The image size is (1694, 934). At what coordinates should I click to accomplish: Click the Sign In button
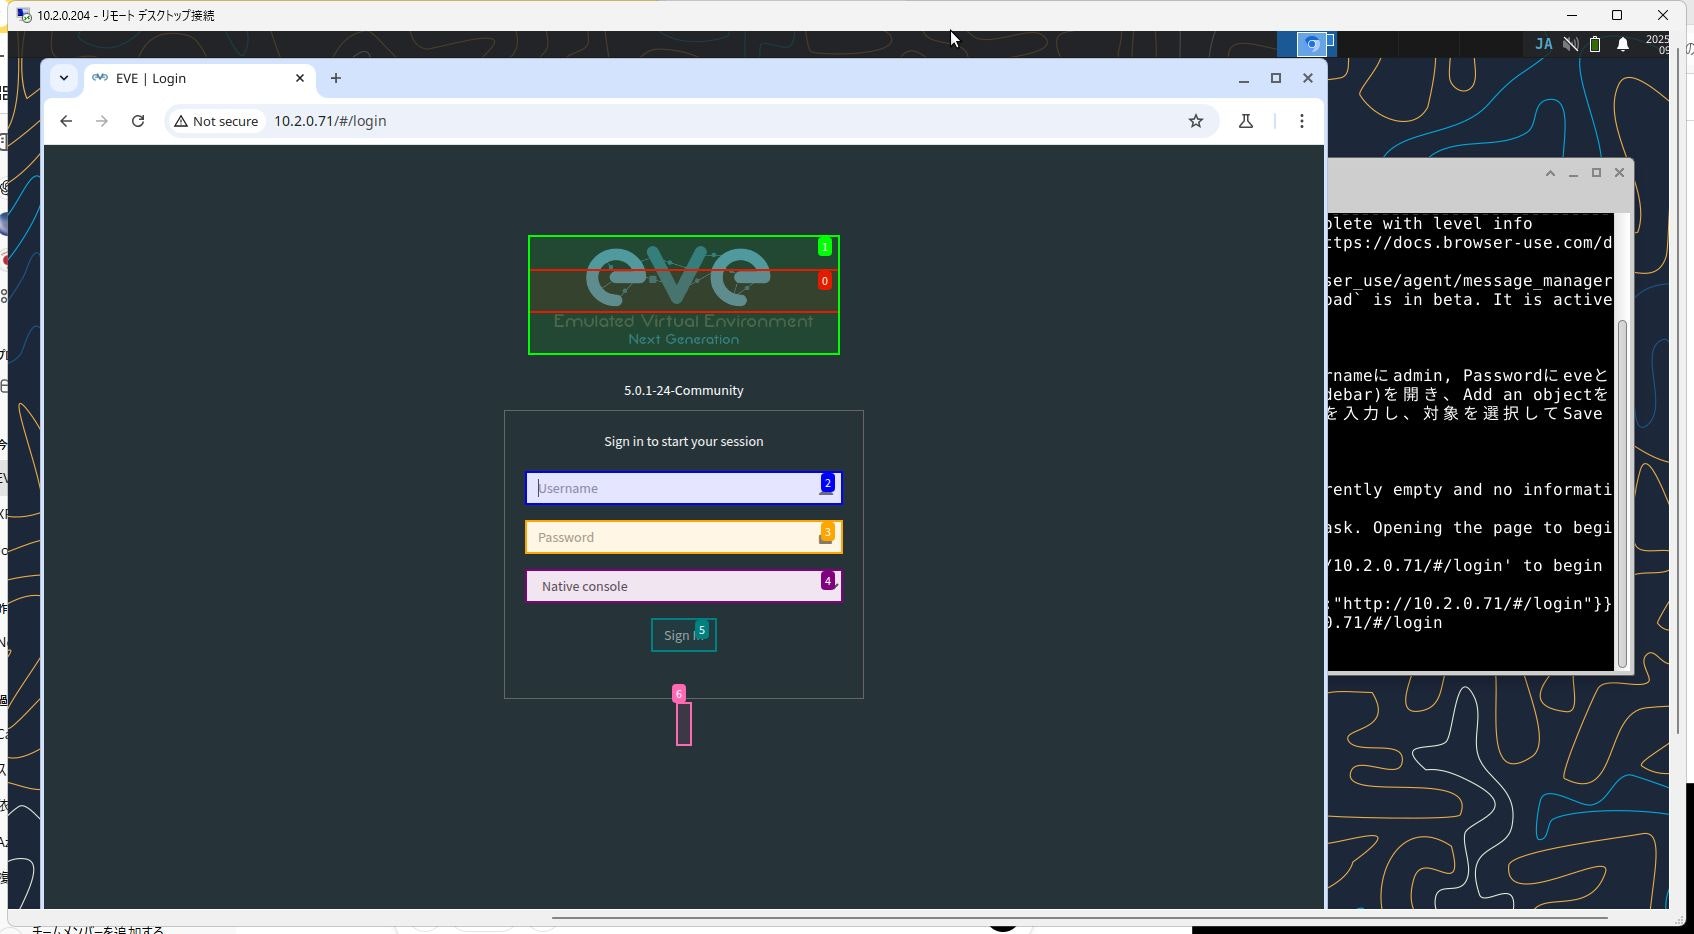(x=683, y=635)
